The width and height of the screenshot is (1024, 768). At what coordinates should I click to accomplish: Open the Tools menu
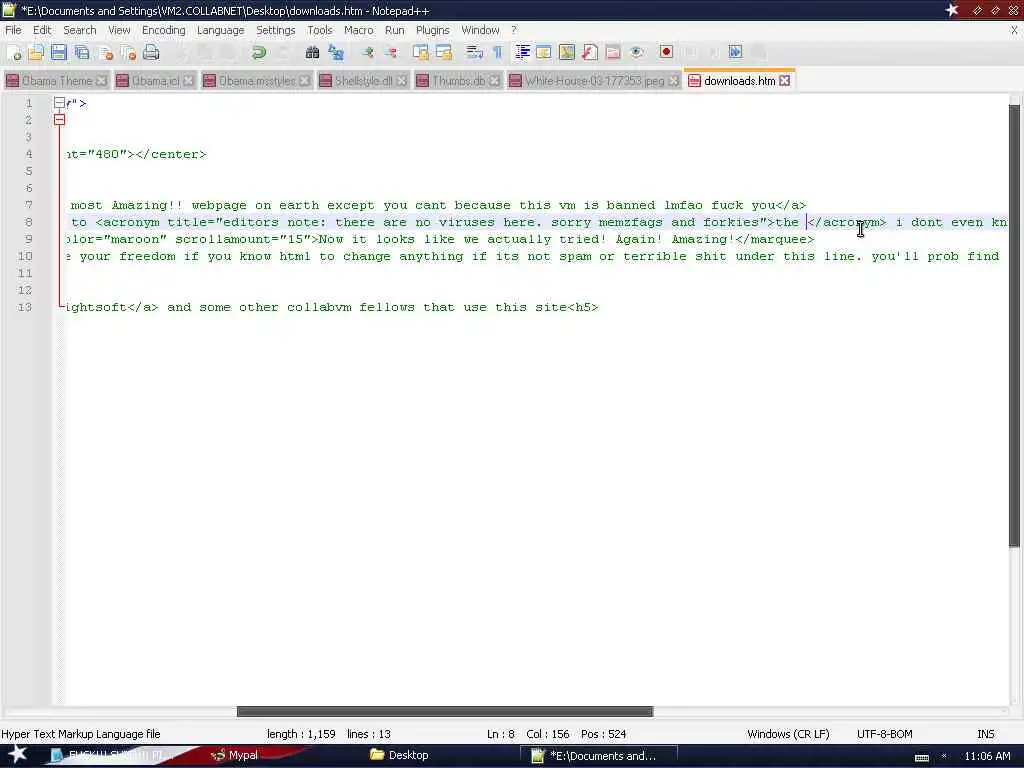tap(319, 30)
